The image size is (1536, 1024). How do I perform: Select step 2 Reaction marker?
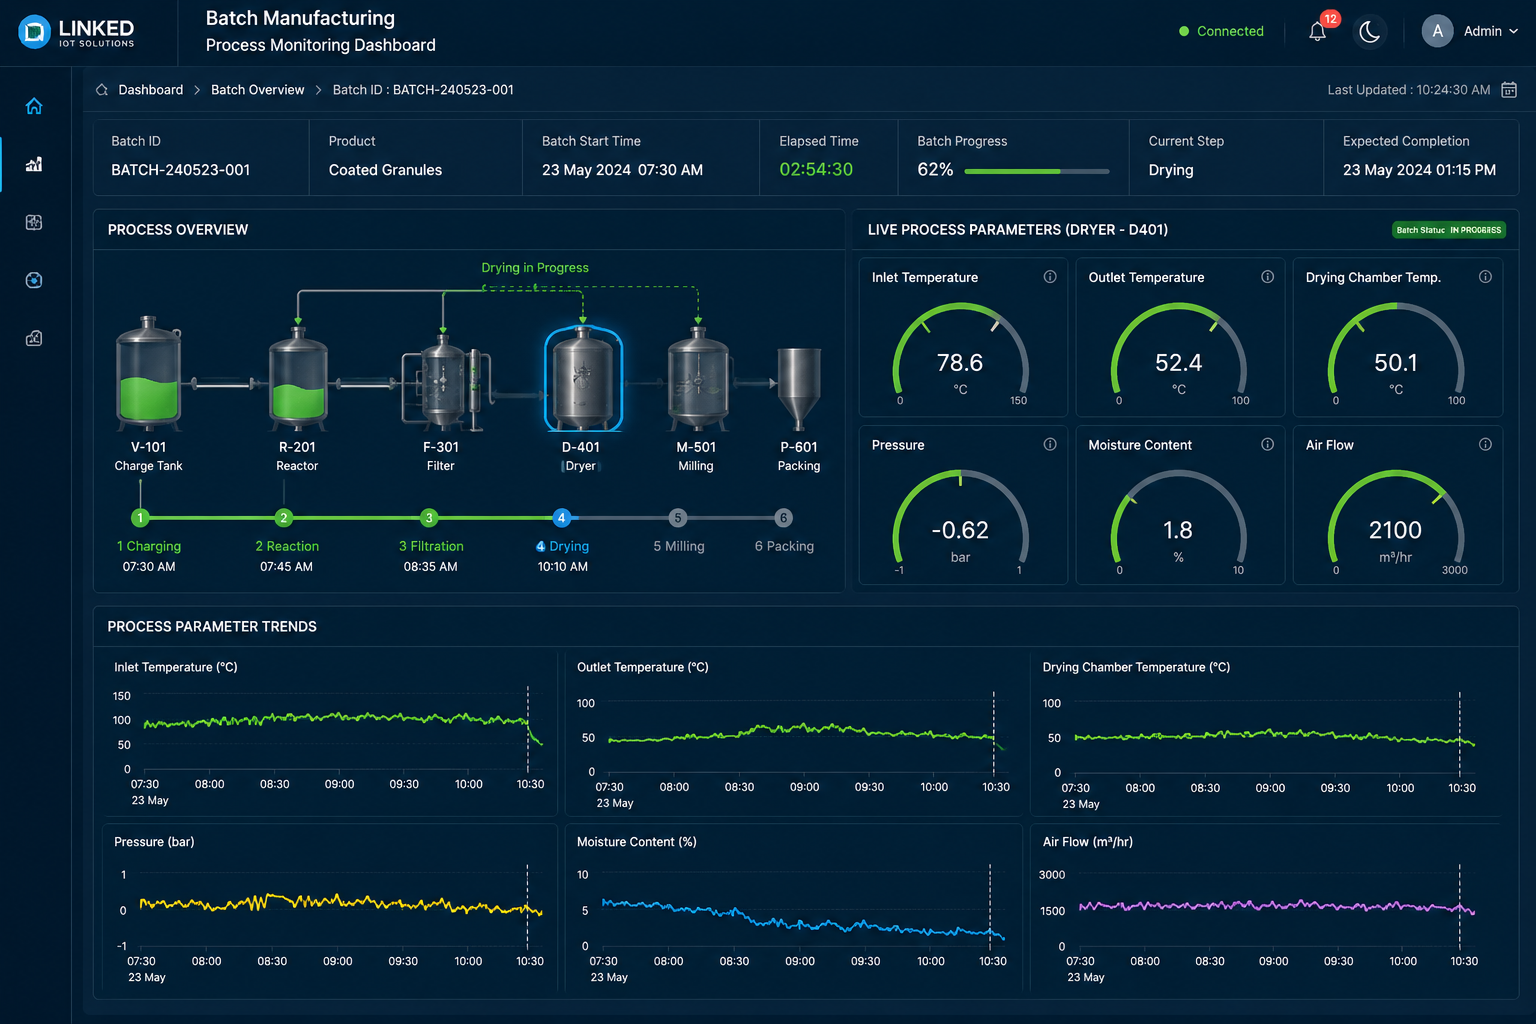click(x=284, y=518)
